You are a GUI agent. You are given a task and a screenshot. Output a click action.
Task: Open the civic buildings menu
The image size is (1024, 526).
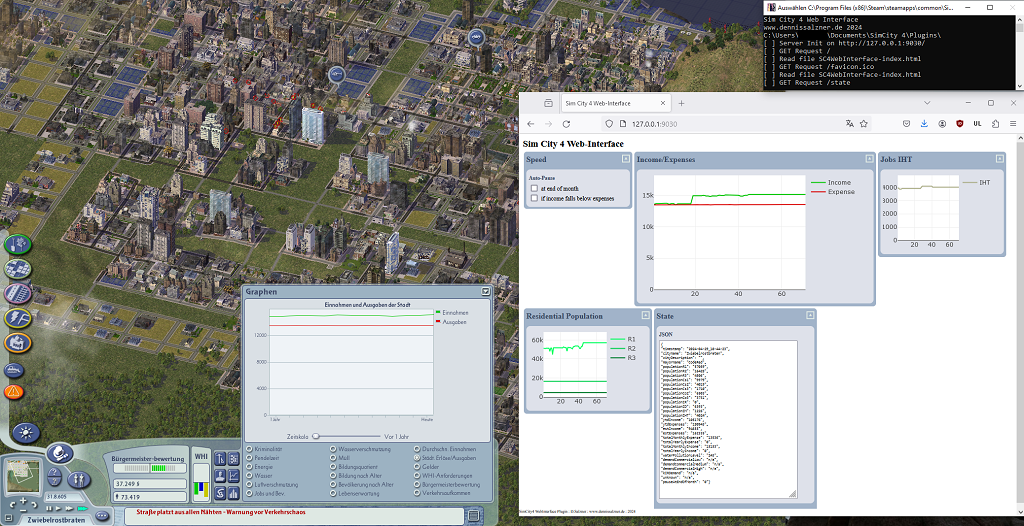[x=18, y=342]
